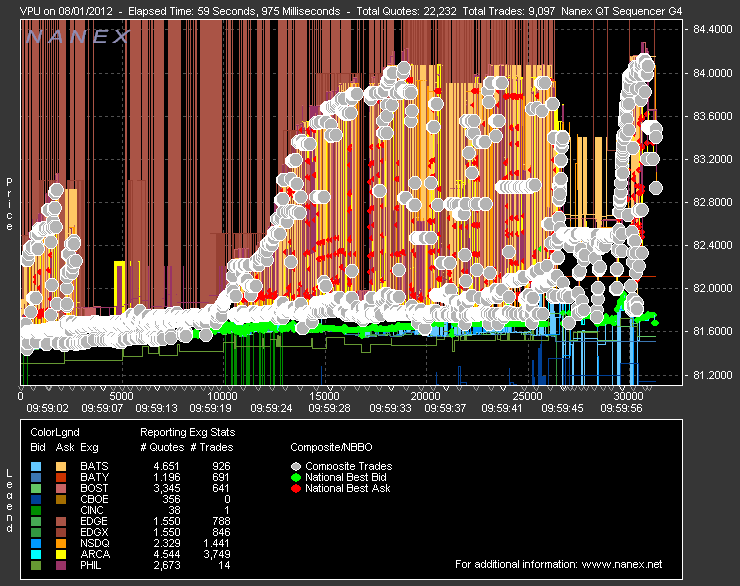Select the BATY ask color swatch
Image resolution: width=740 pixels, height=586 pixels.
point(61,477)
